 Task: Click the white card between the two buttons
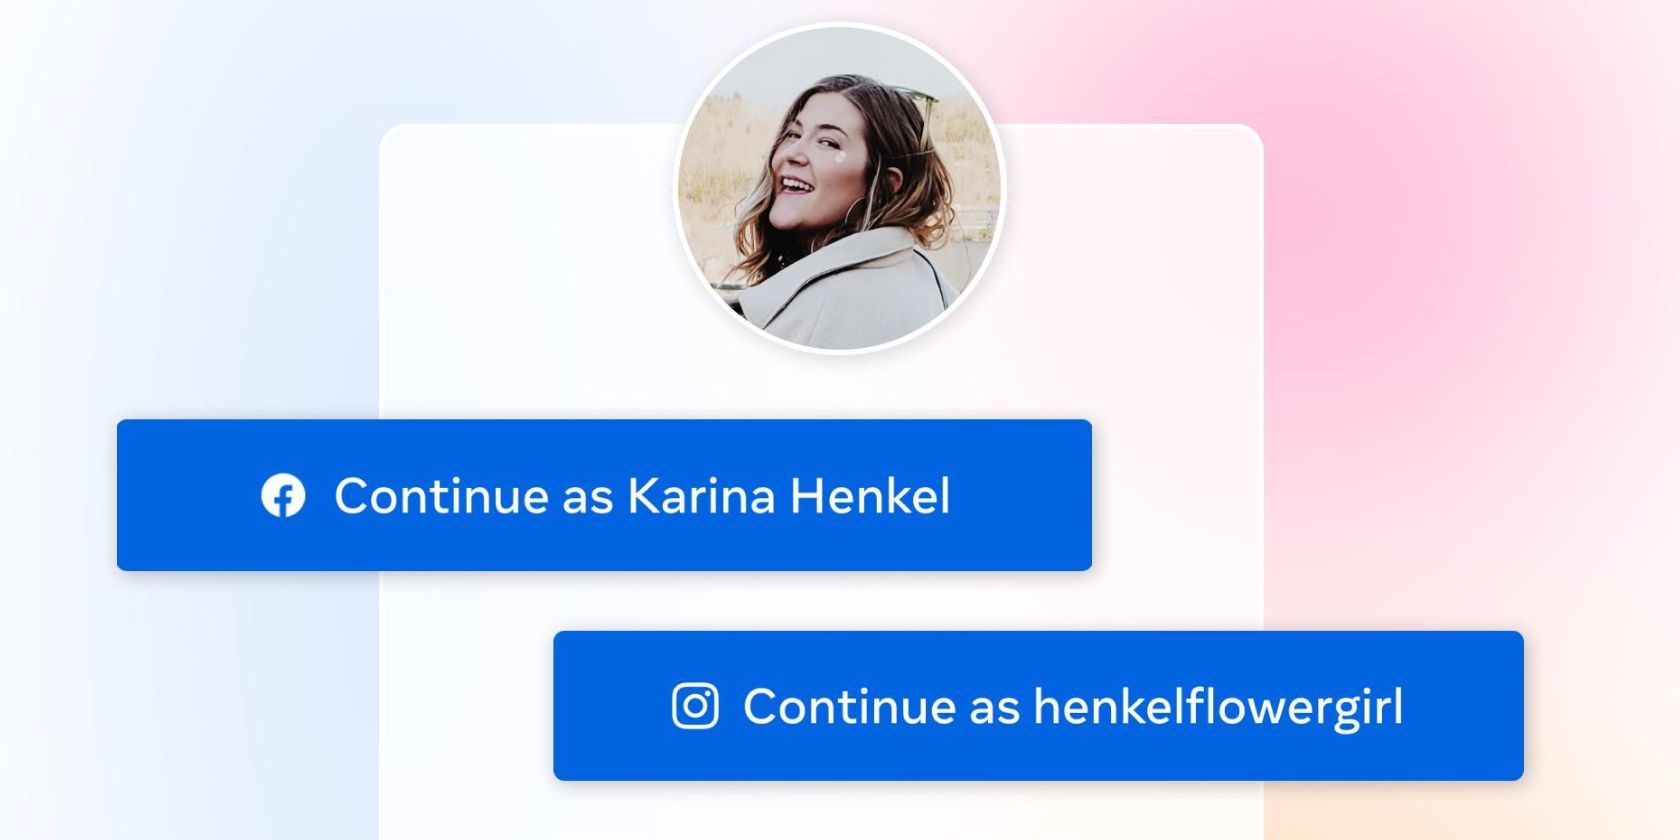[x=800, y=600]
